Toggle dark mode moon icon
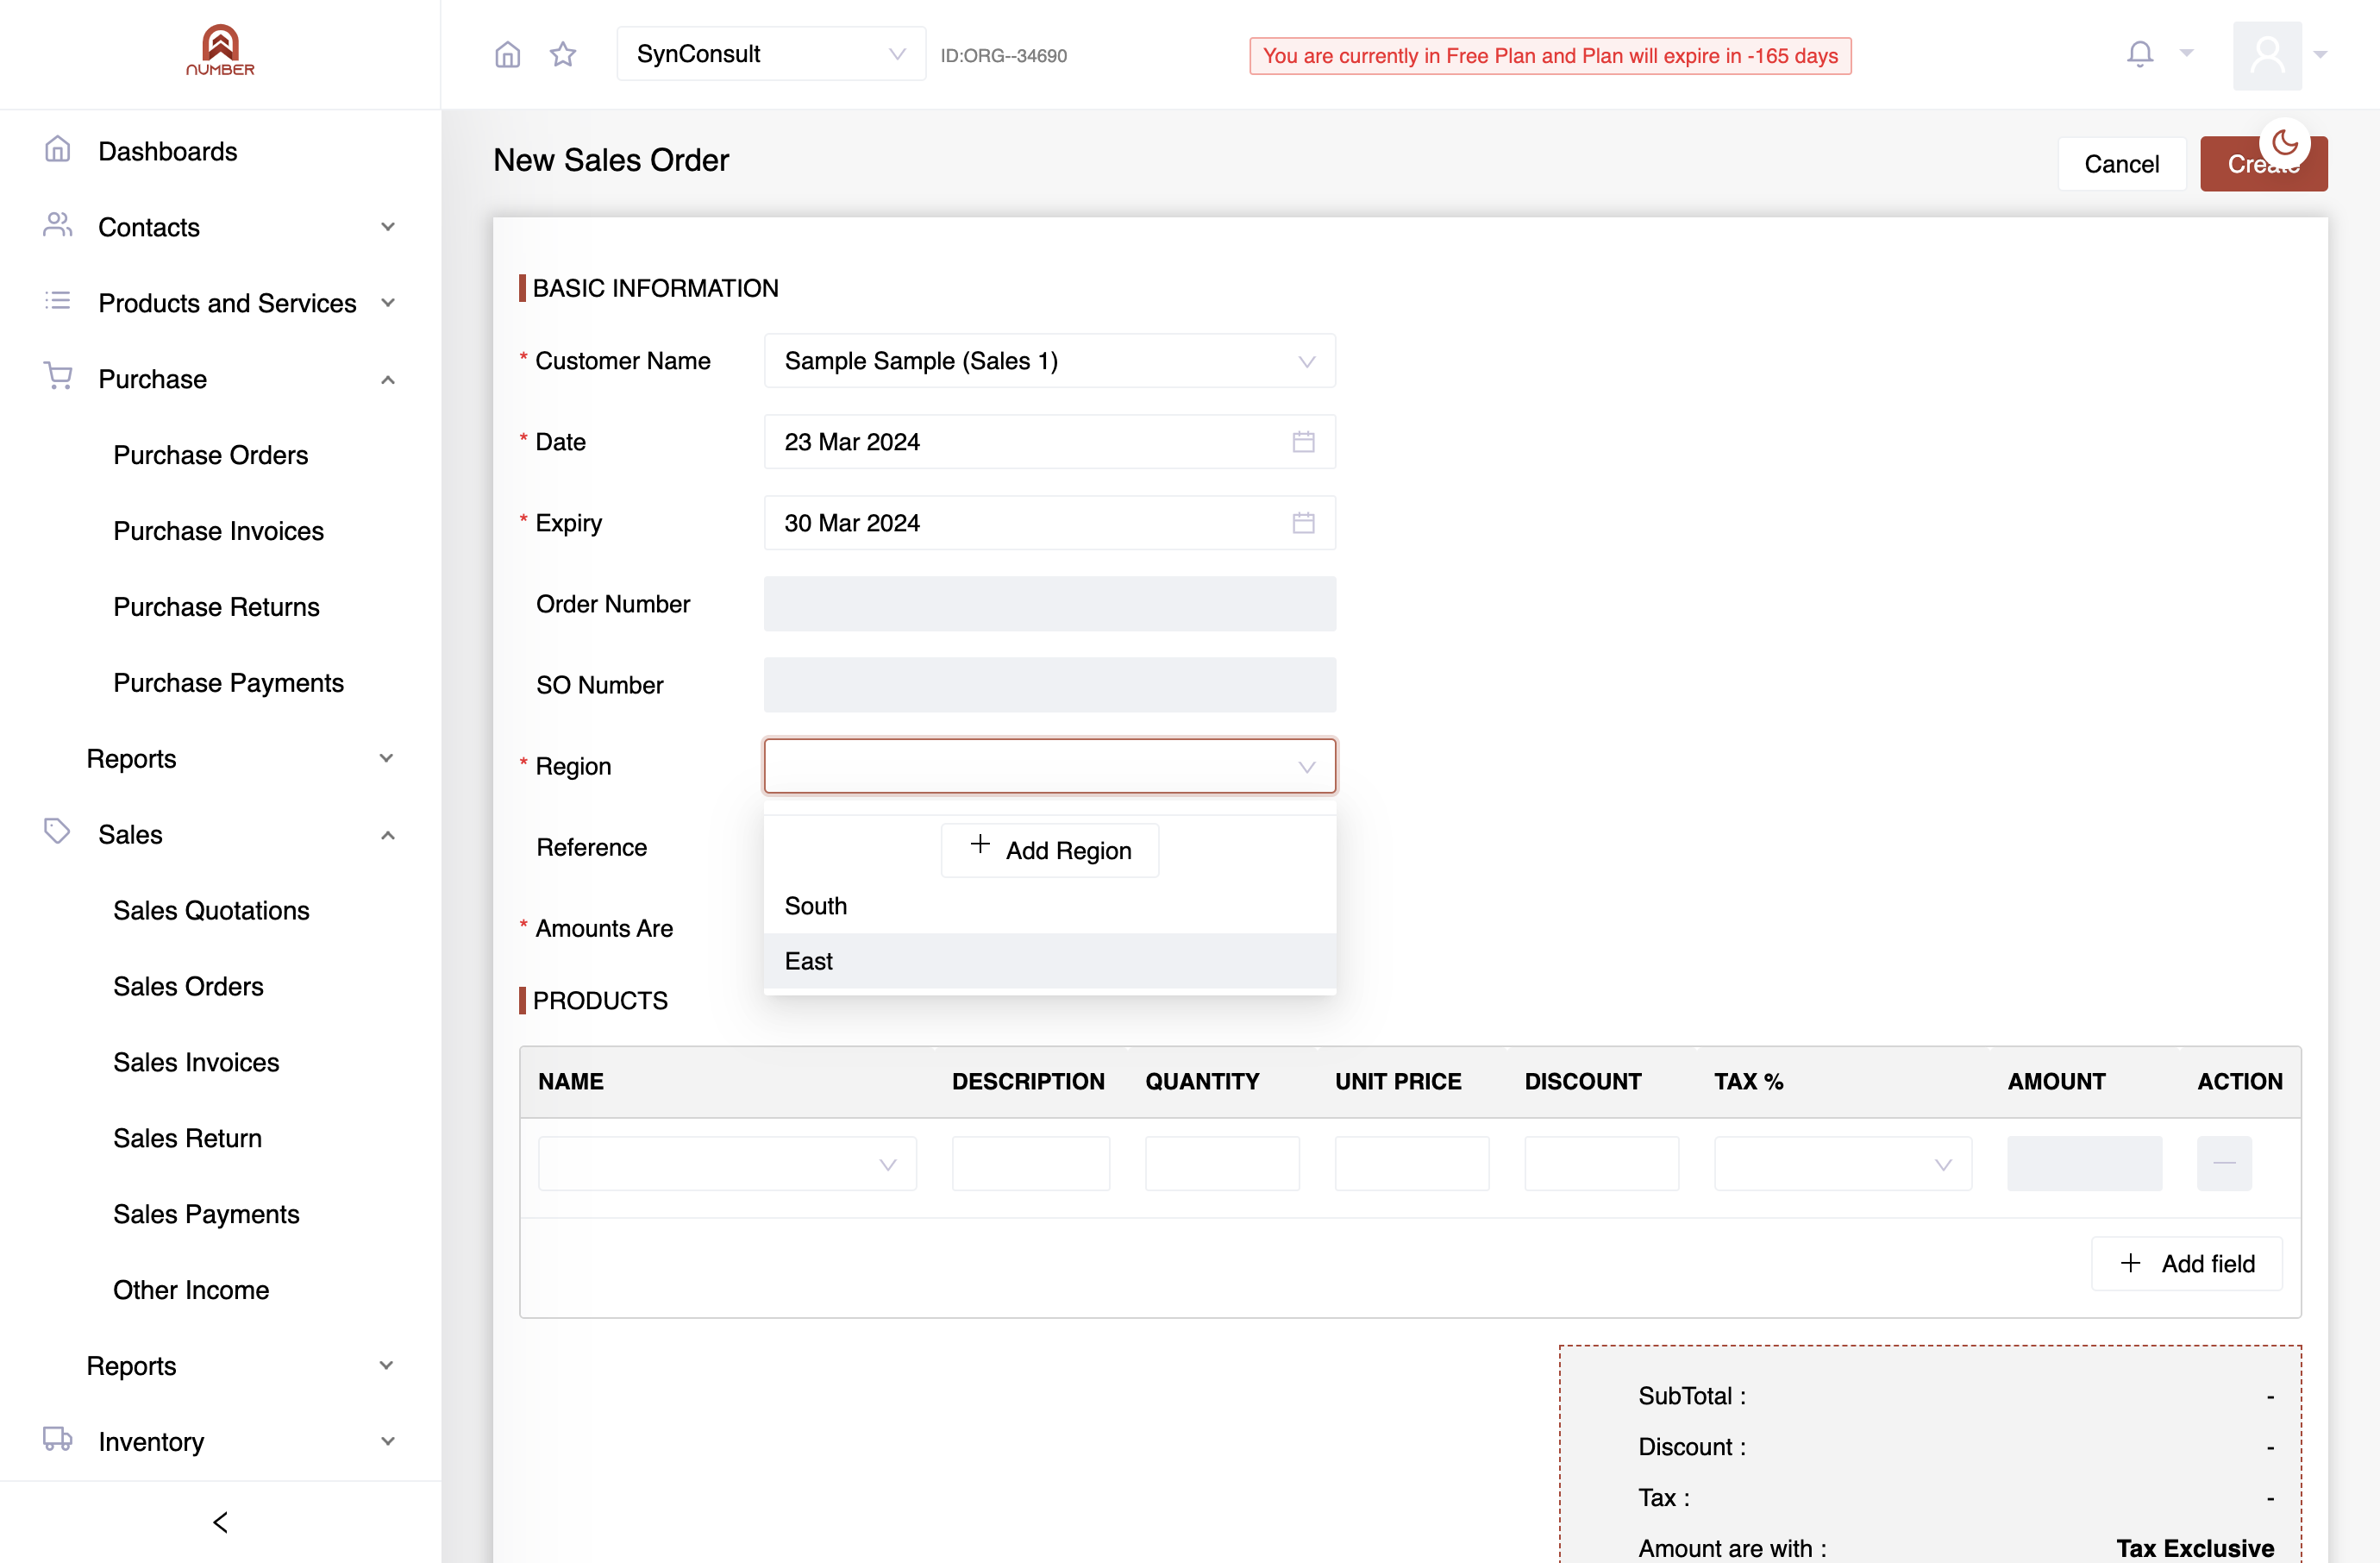The height and width of the screenshot is (1563, 2380). point(2285,143)
